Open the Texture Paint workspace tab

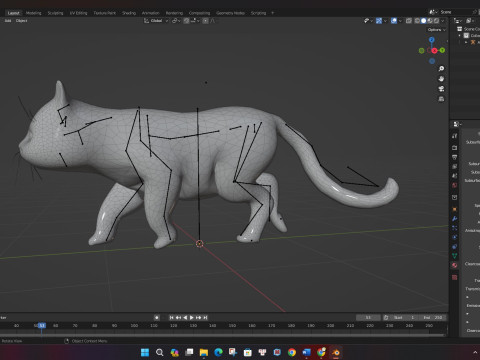104,13
